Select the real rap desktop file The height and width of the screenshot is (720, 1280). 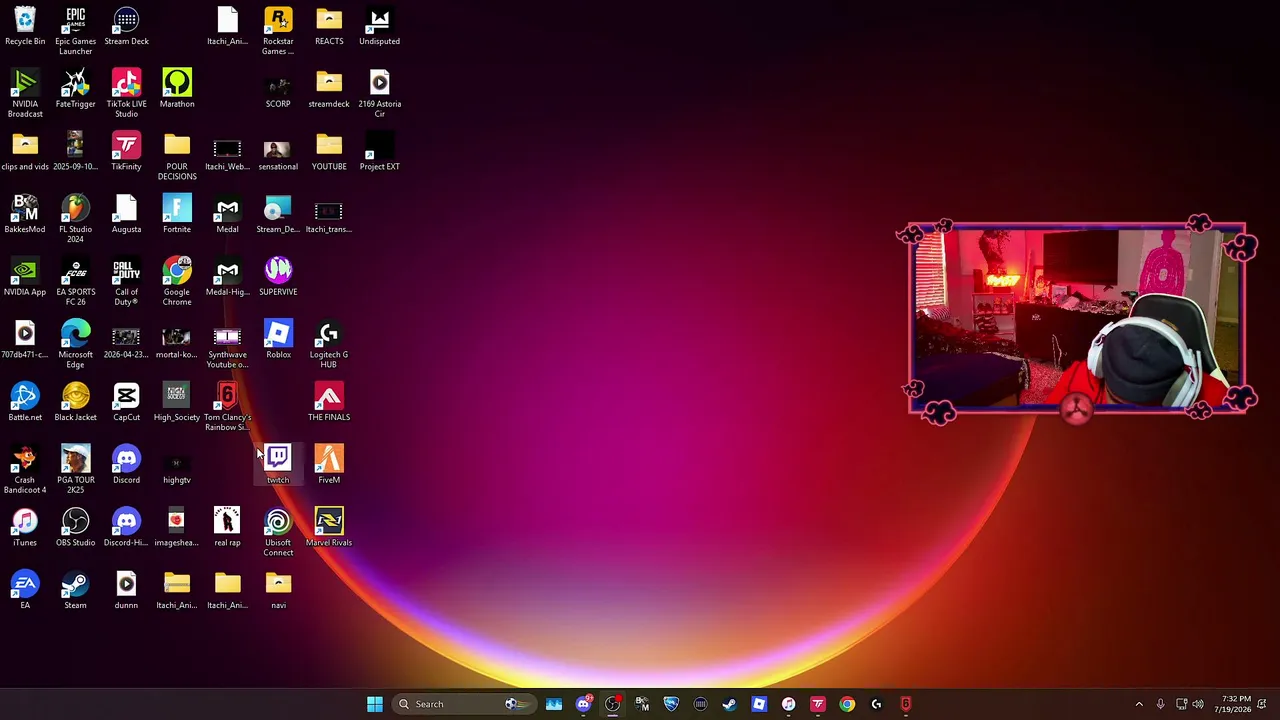tap(227, 528)
